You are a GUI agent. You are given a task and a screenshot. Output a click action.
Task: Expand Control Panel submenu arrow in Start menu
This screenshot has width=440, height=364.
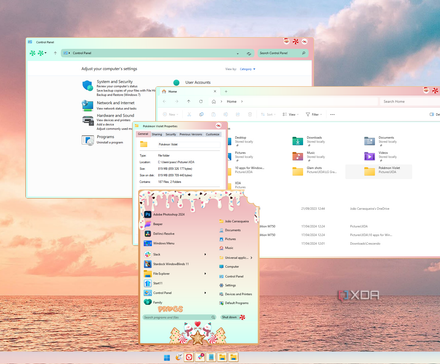click(205, 293)
